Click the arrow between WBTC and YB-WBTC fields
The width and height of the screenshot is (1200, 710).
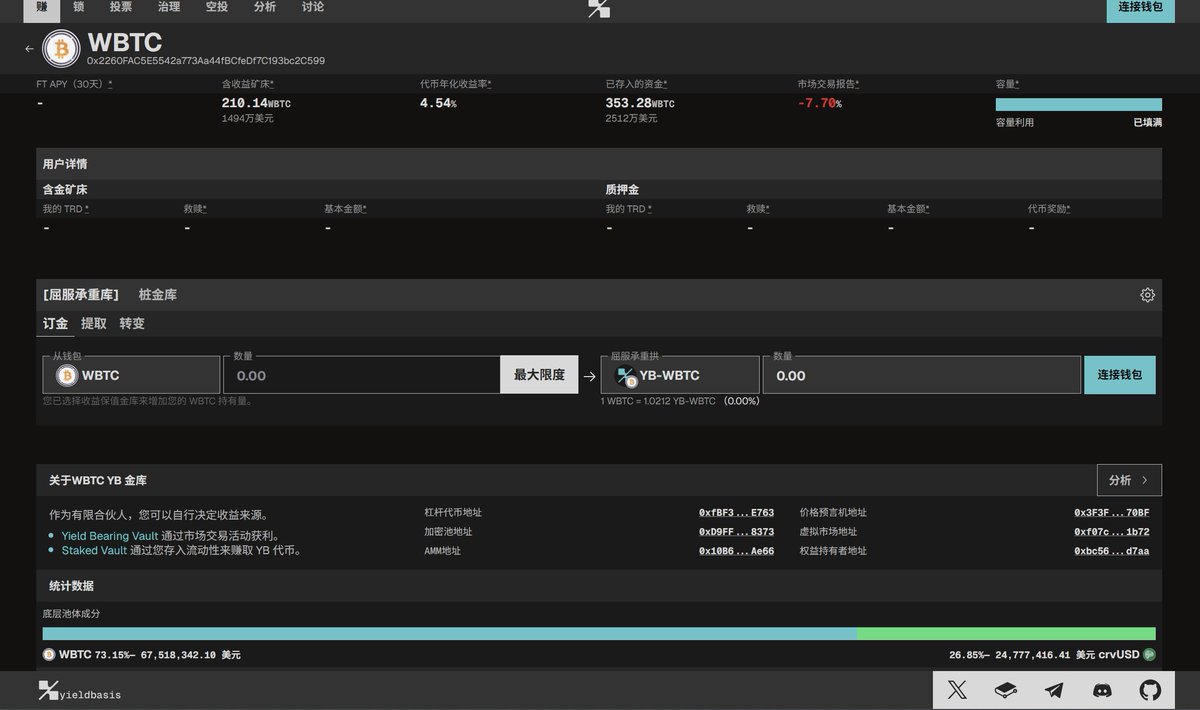[590, 376]
